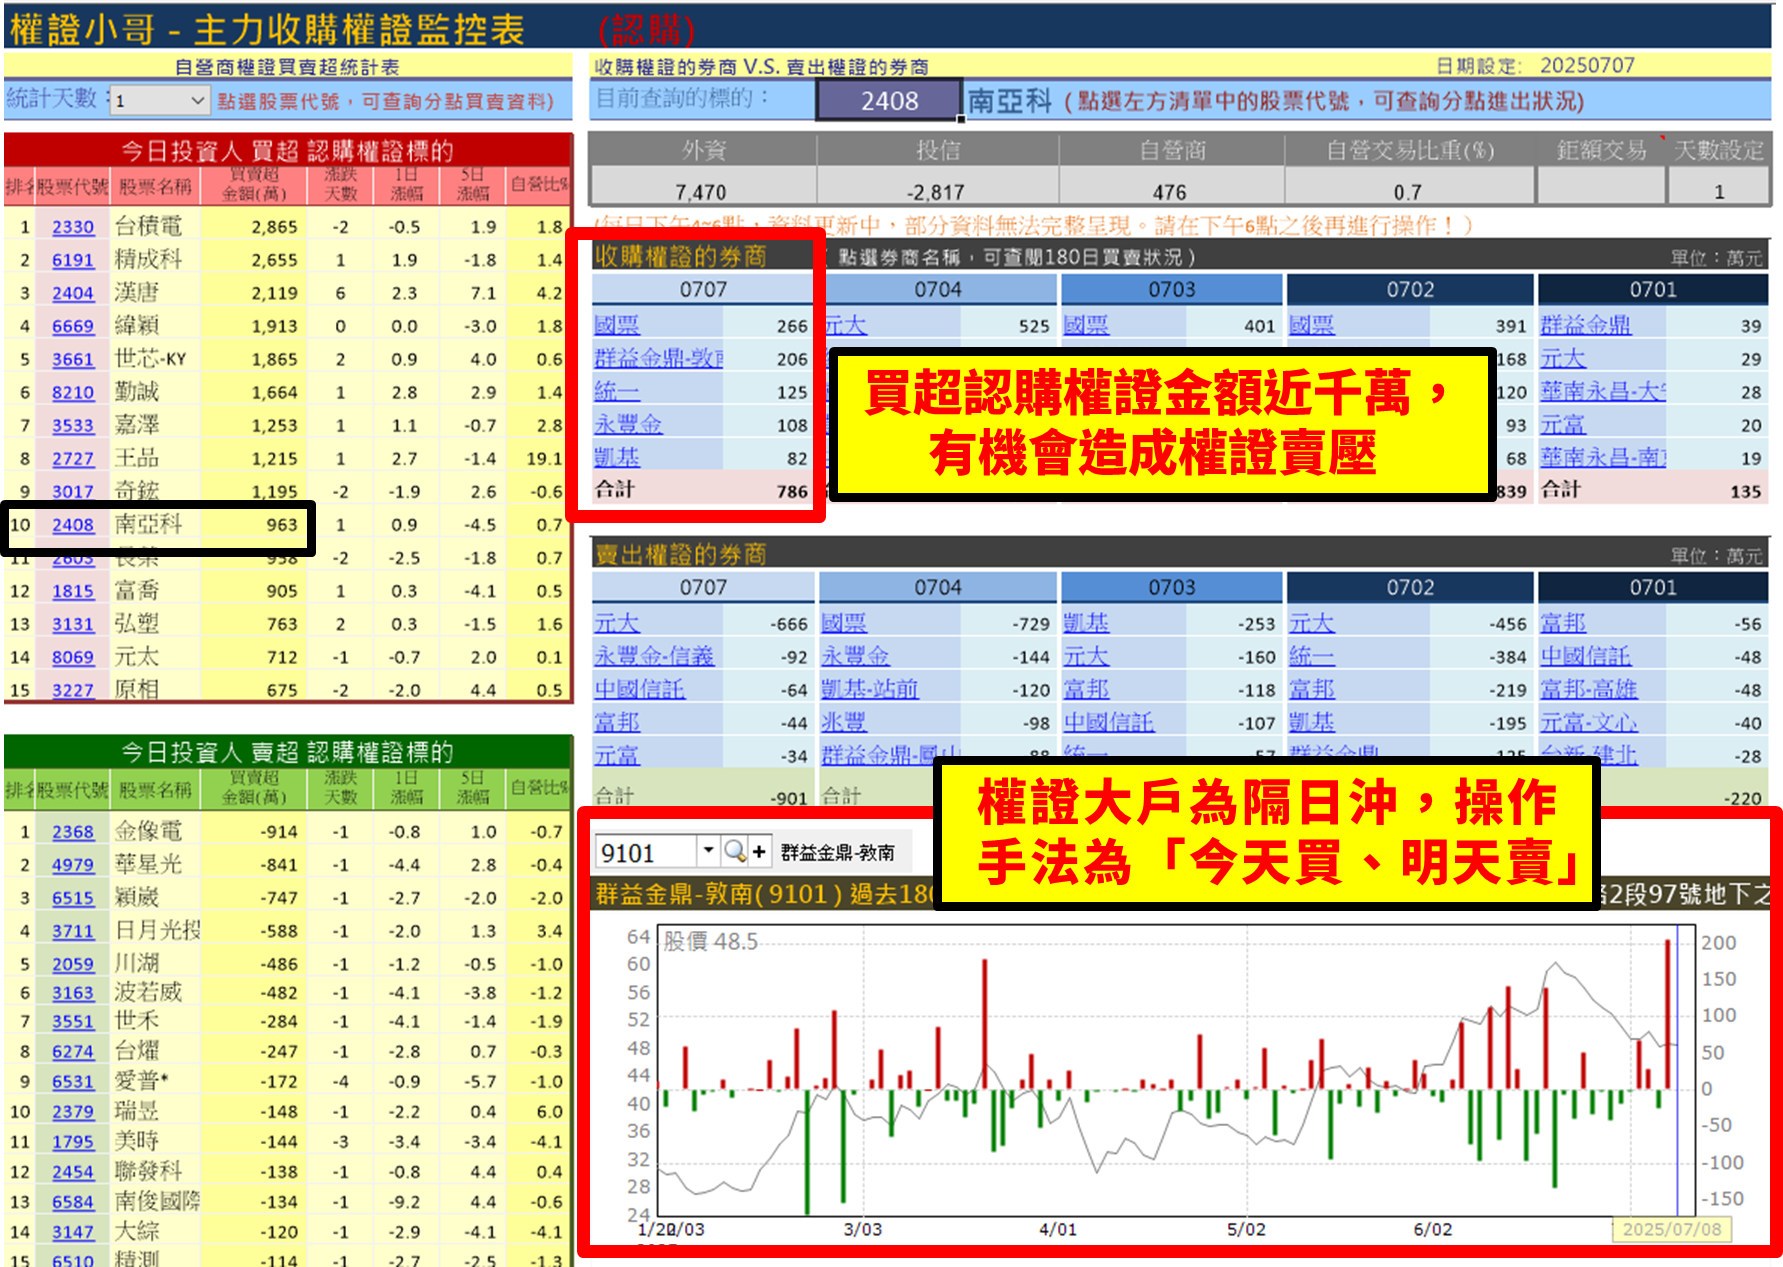Screen dimensions: 1783x1267
Task: Click the 0707 date header in buyers table
Action: pyautogui.click(x=703, y=289)
